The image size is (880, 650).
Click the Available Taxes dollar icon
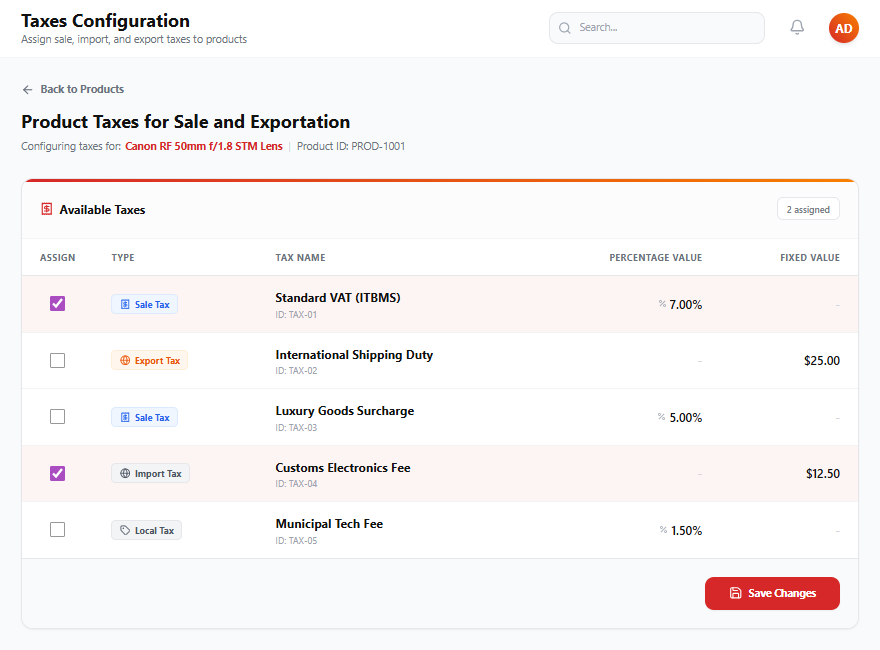(47, 209)
